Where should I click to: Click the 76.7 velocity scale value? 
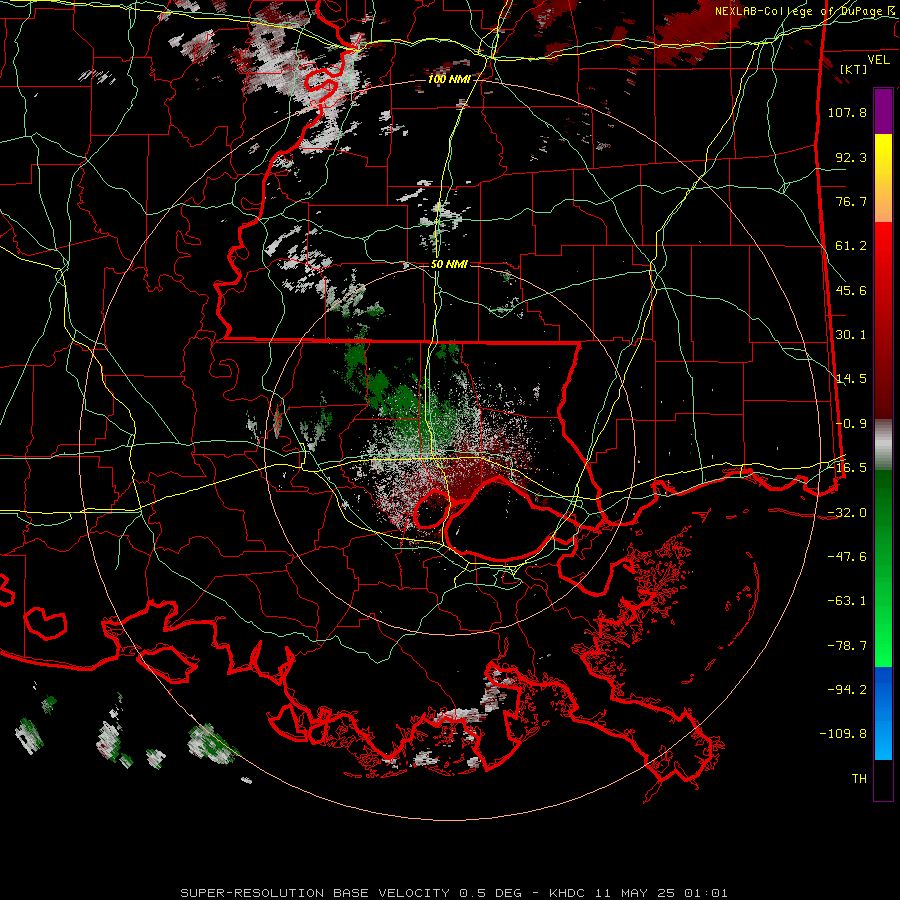(851, 201)
